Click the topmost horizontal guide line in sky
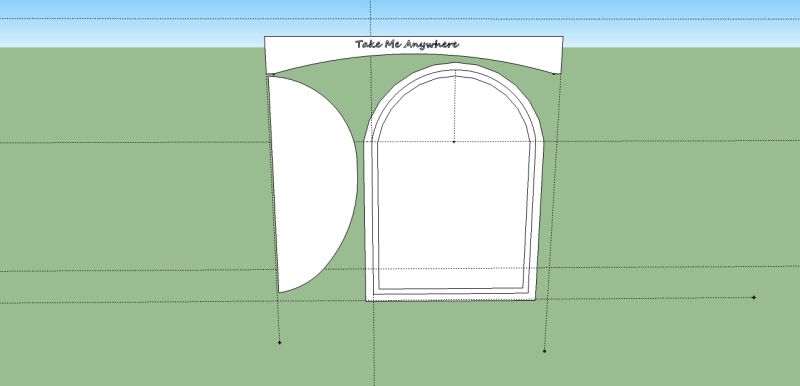The image size is (800, 386). 153,19
